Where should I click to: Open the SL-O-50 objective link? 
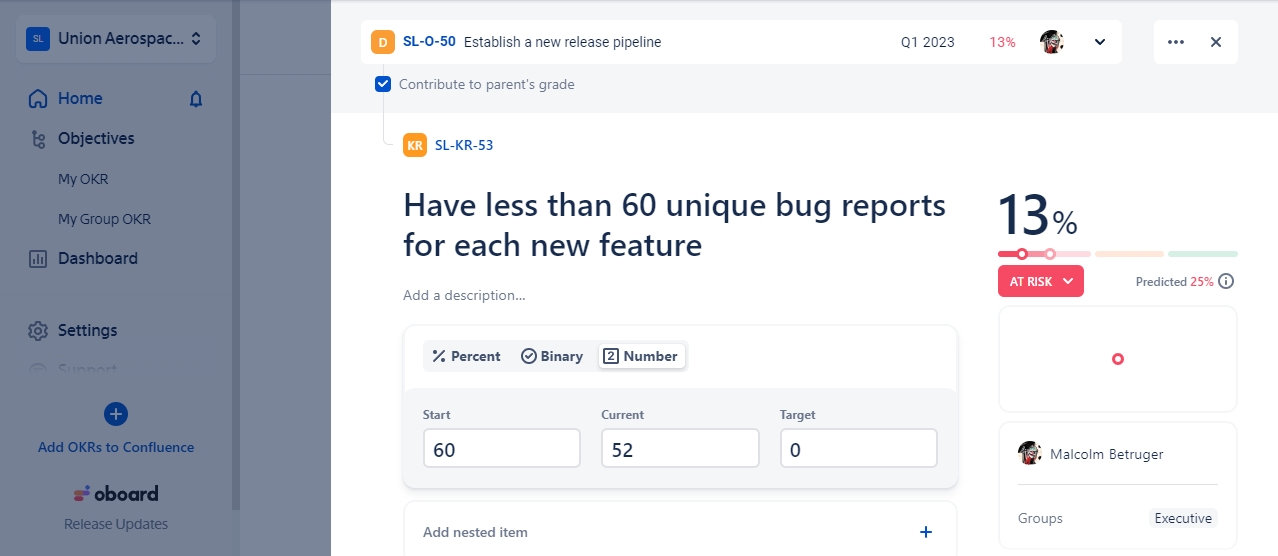click(429, 42)
